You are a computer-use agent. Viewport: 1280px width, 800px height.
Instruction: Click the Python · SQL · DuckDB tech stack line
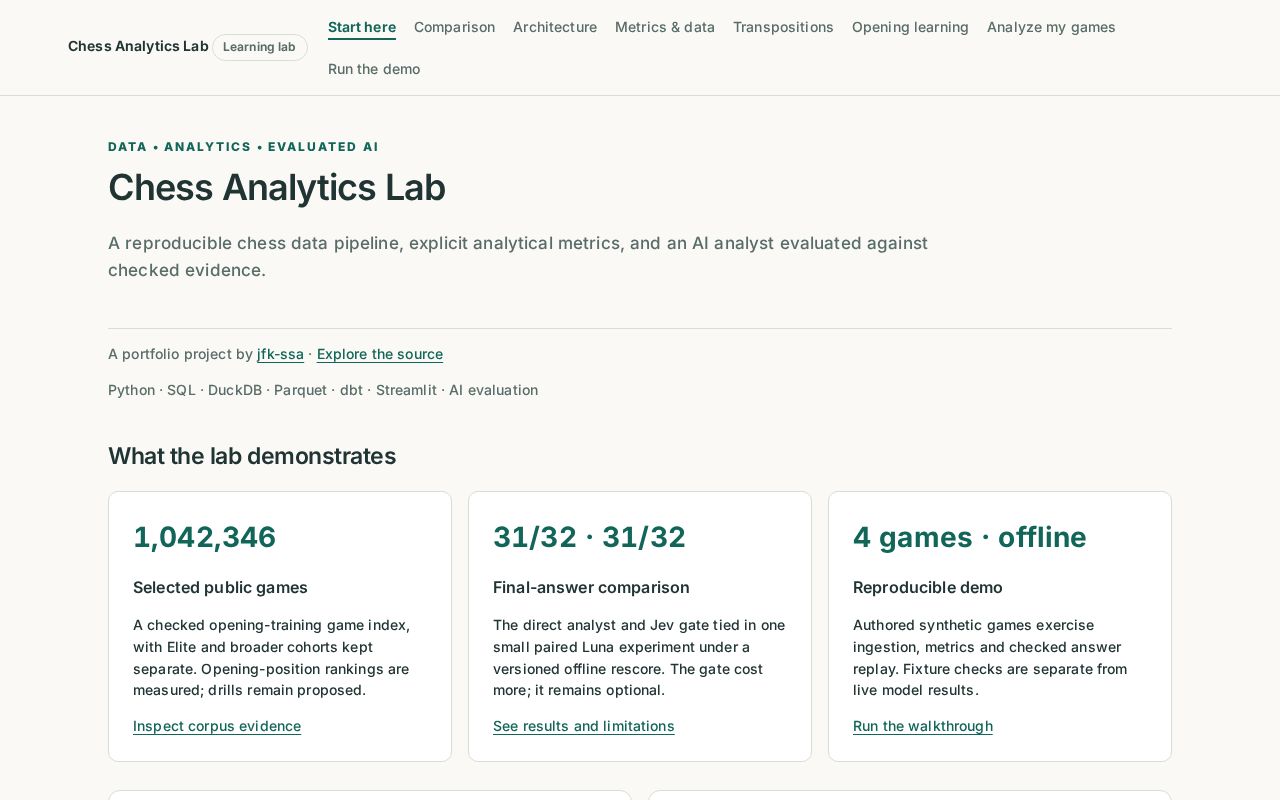coord(323,390)
